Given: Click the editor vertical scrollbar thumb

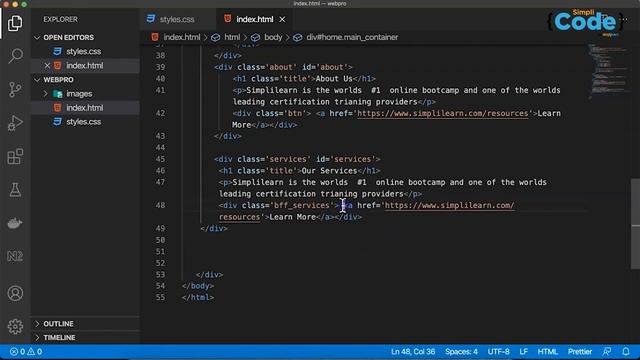Looking at the screenshot, I should tap(635, 224).
